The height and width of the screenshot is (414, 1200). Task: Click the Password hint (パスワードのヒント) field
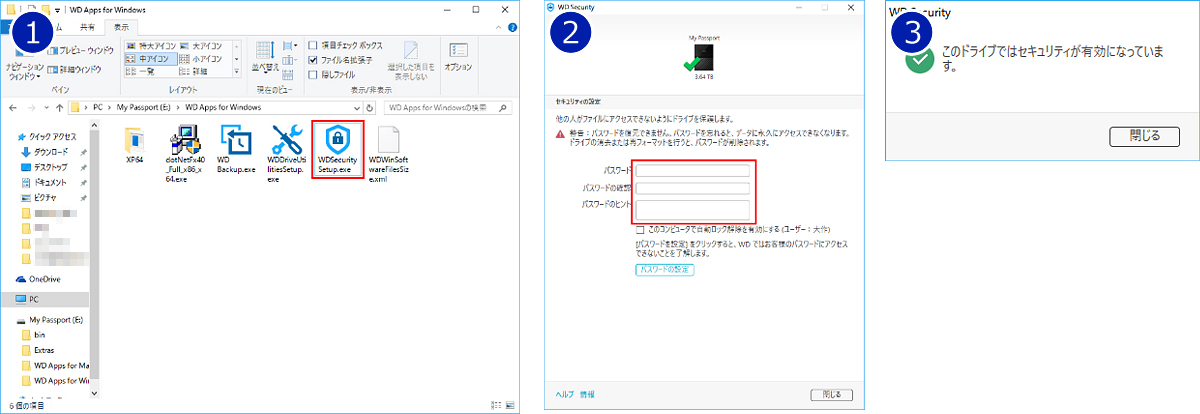(692, 209)
